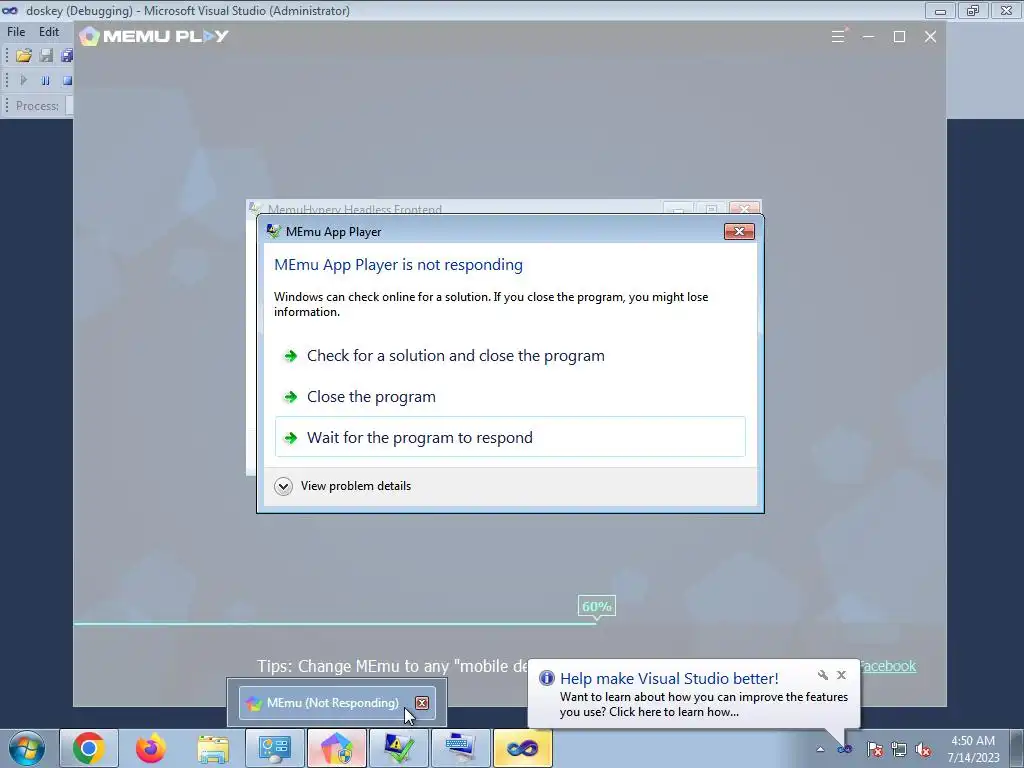Viewport: 1024px width, 768px height.
Task: Click the 60% loading progress marker
Action: click(596, 607)
